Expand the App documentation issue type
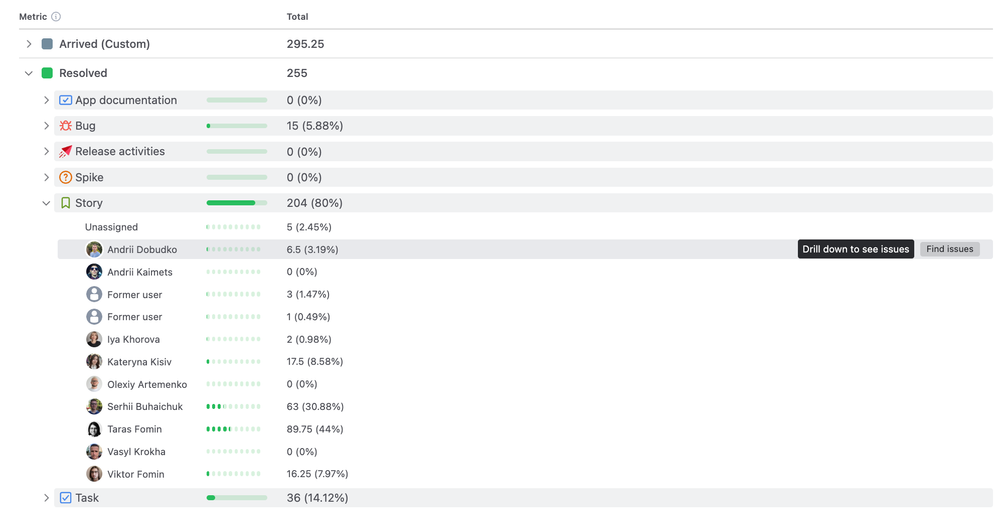 (x=46, y=100)
